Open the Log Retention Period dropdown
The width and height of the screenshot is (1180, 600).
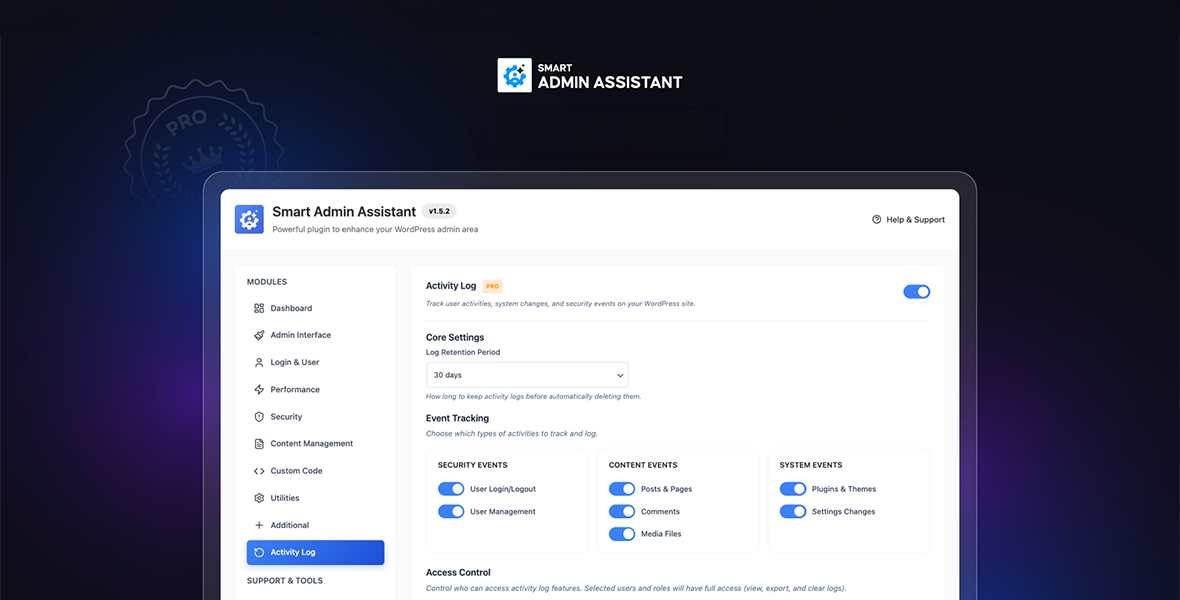(x=527, y=375)
